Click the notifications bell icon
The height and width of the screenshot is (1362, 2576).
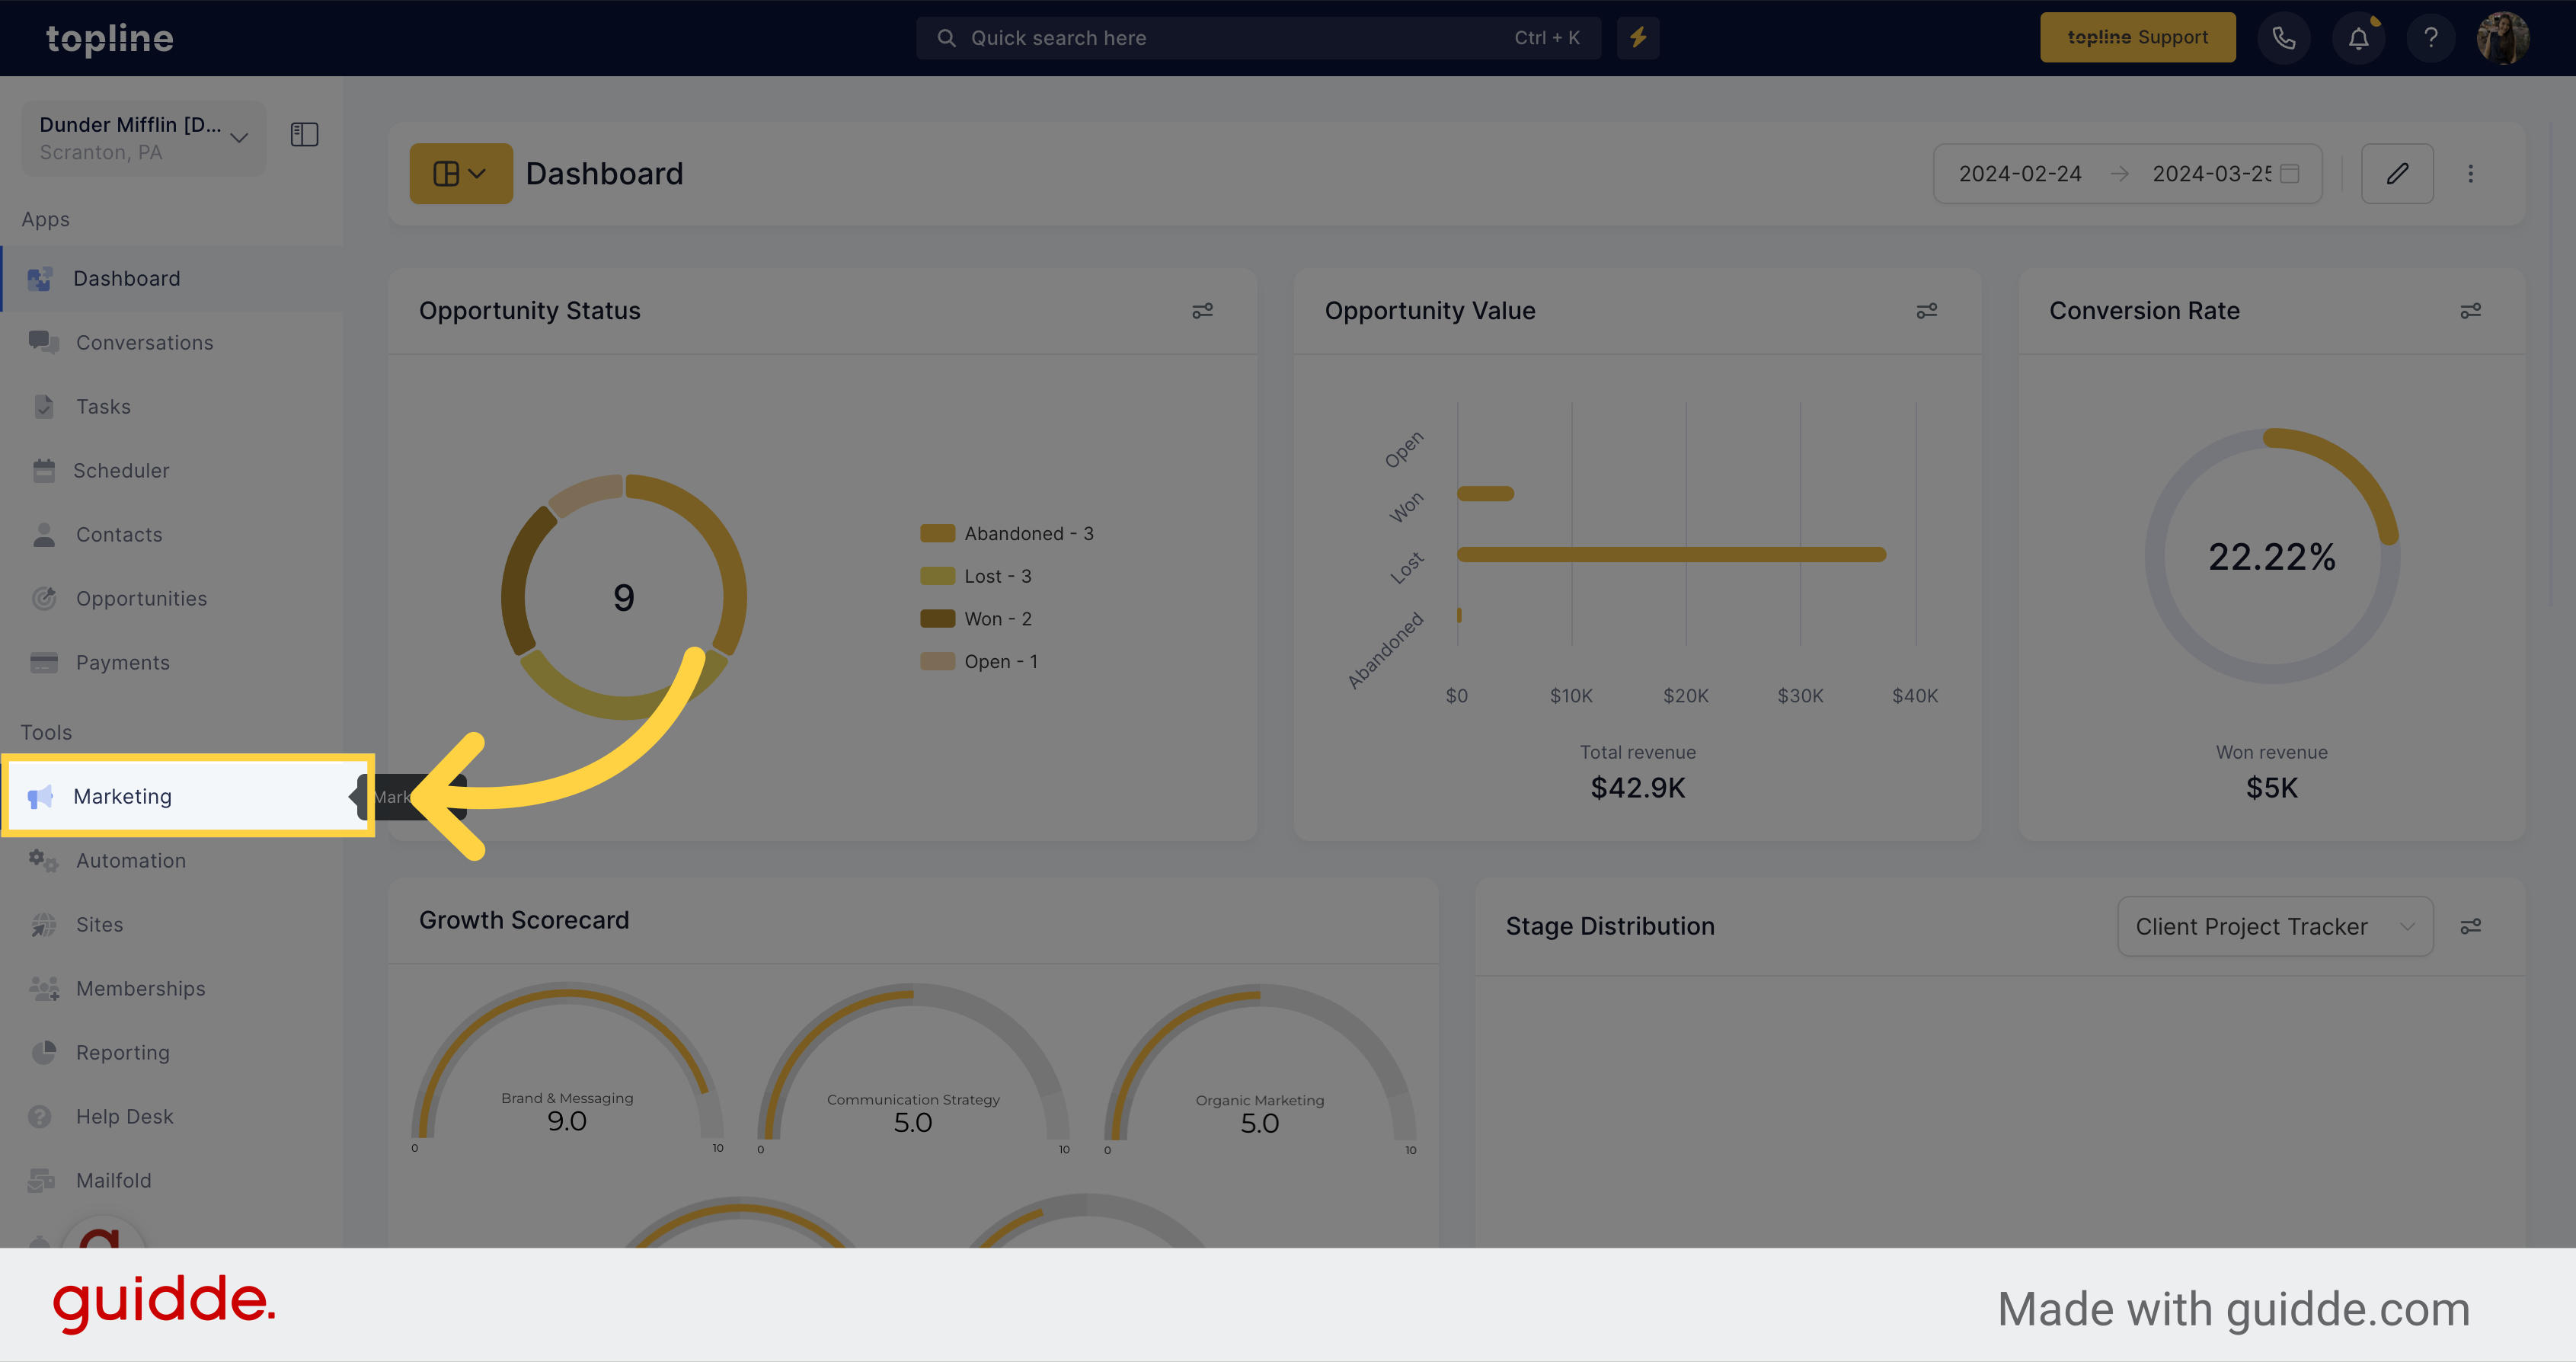(x=2358, y=37)
